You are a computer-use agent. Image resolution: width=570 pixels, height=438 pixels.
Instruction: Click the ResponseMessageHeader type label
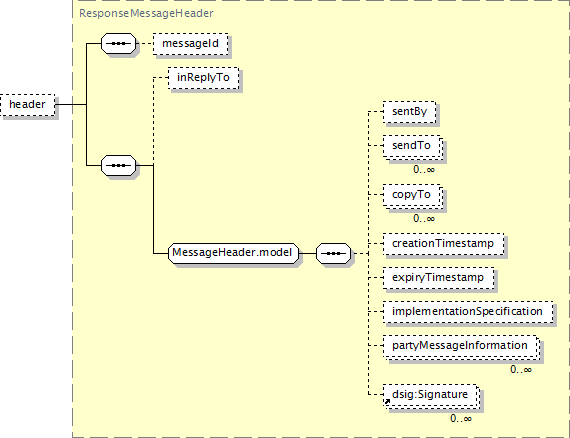coord(146,13)
